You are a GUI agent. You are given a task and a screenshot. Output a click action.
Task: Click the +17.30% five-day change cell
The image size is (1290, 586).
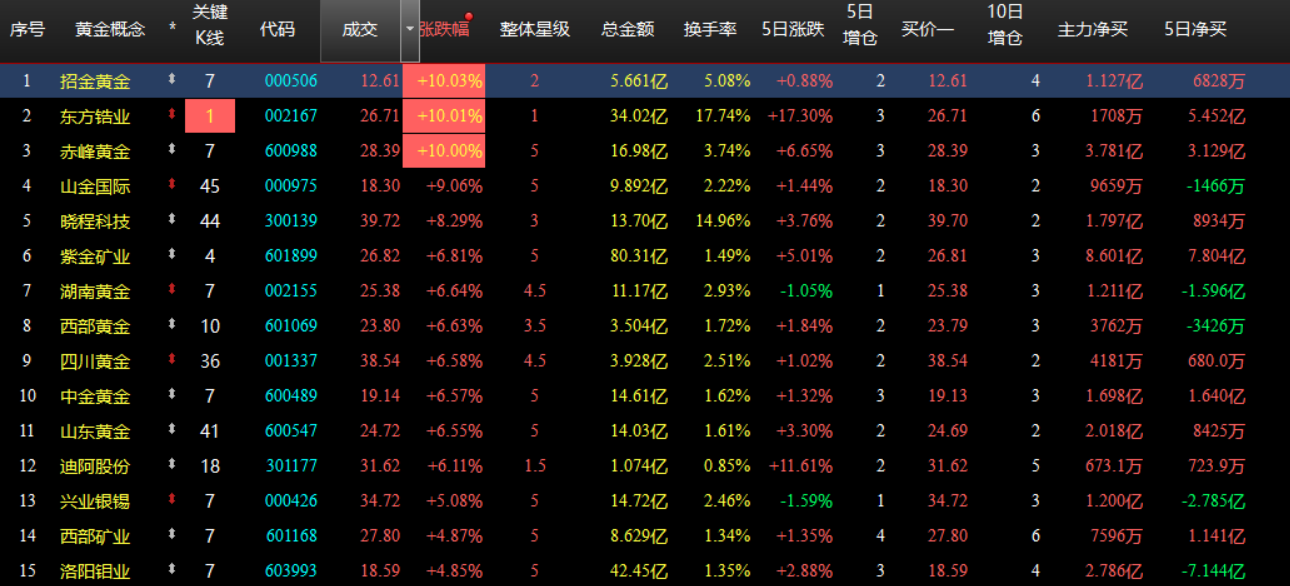800,116
